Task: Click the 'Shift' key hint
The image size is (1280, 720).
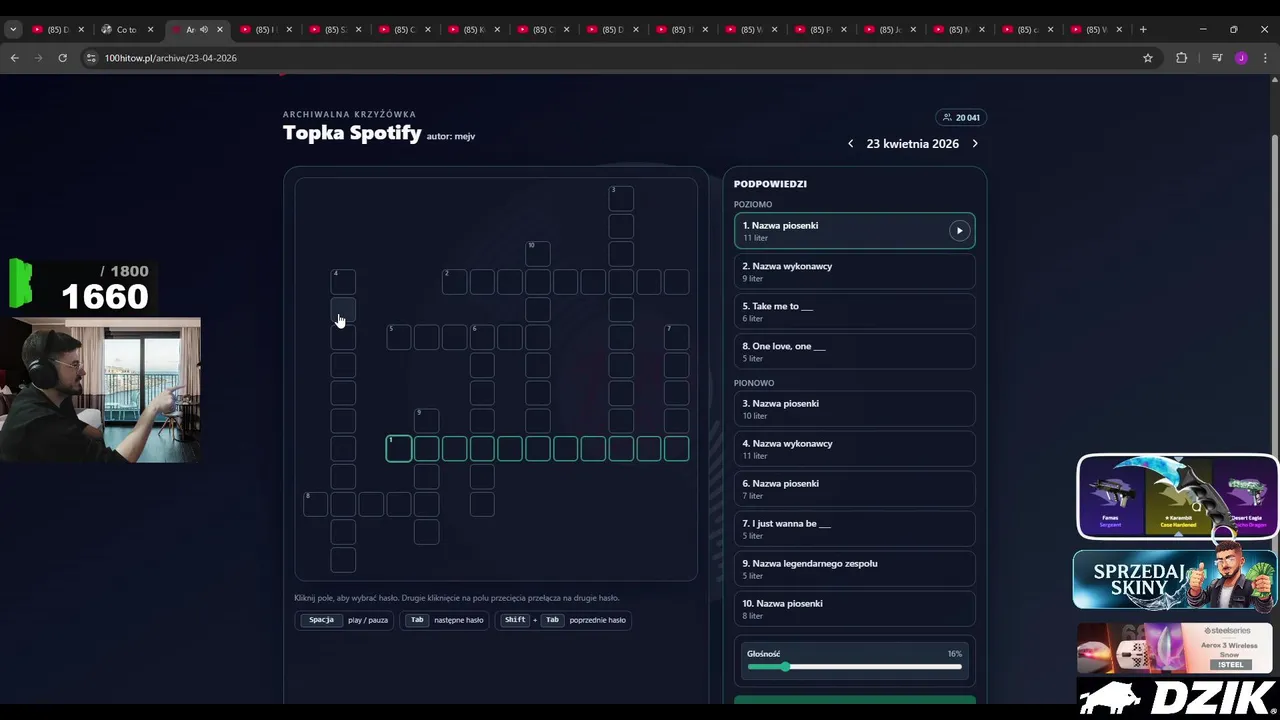Action: [515, 620]
